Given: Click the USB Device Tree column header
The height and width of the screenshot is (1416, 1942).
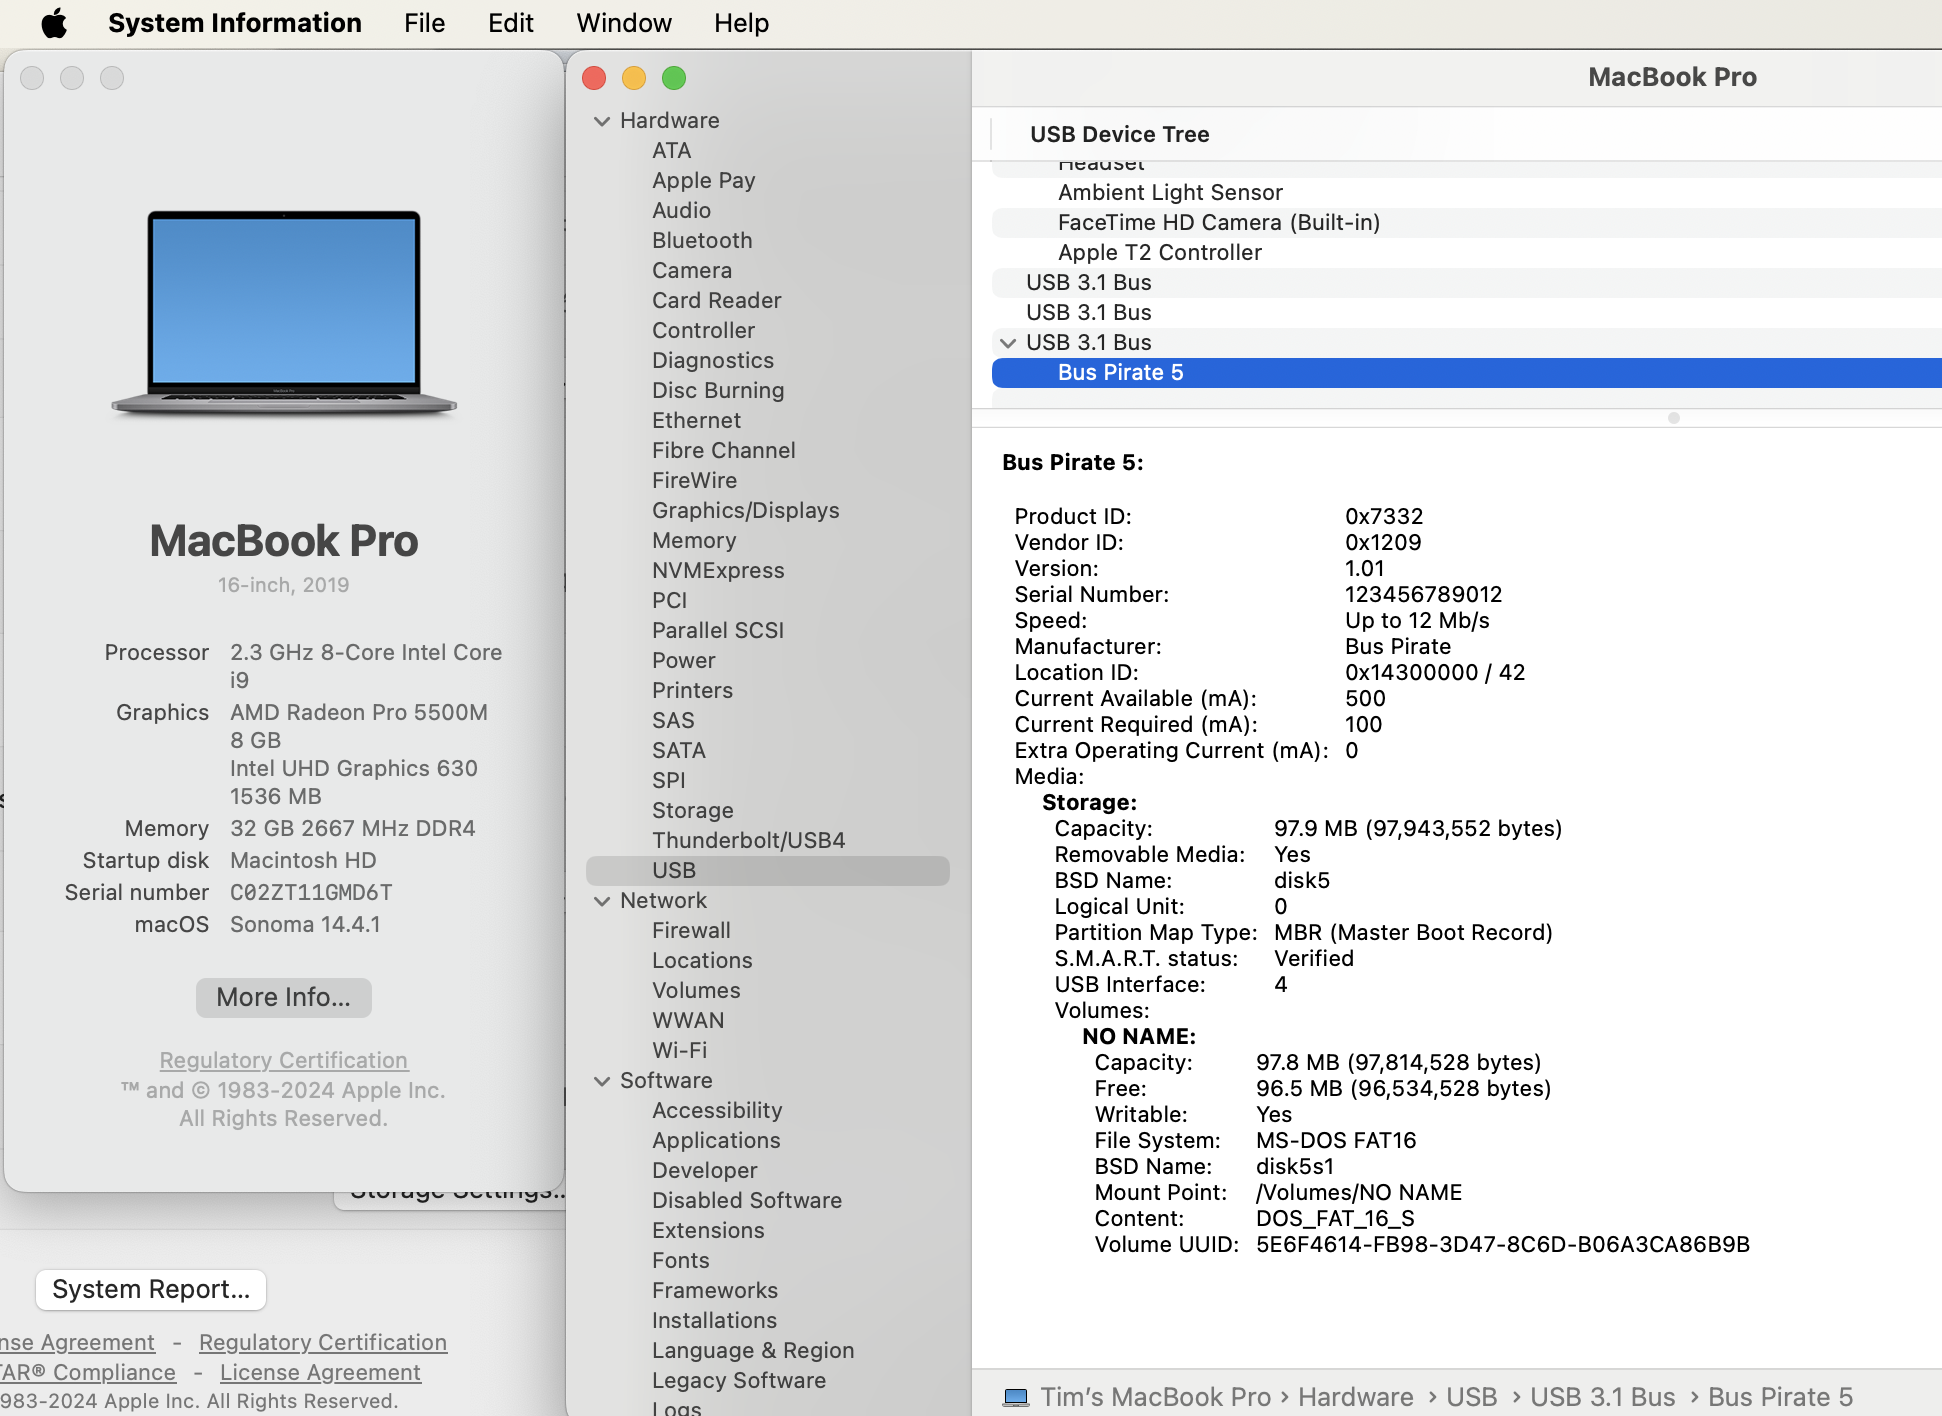Looking at the screenshot, I should [1119, 134].
